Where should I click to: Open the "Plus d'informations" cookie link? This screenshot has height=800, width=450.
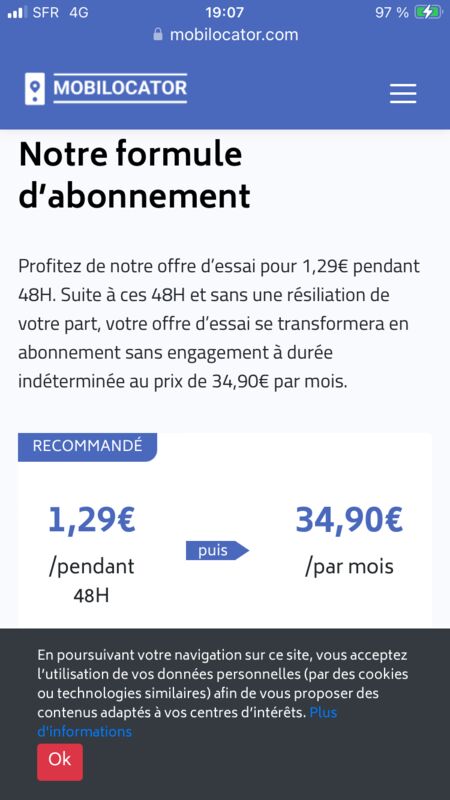(187, 722)
